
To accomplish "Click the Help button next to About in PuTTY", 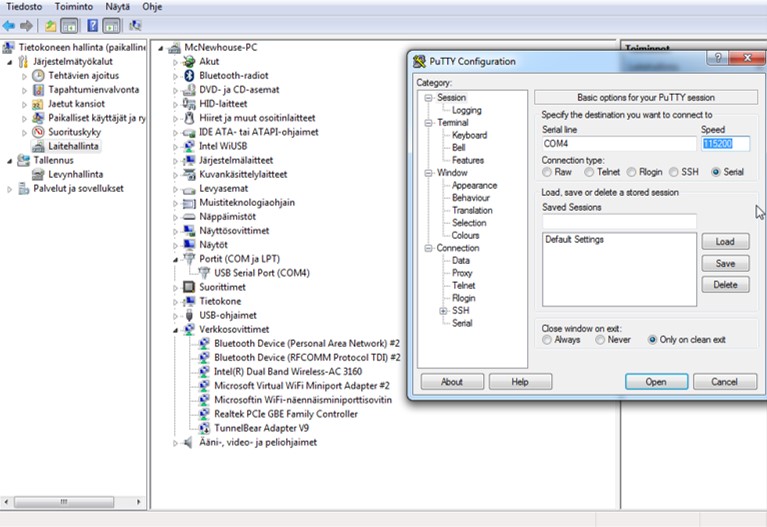I will [x=520, y=382].
